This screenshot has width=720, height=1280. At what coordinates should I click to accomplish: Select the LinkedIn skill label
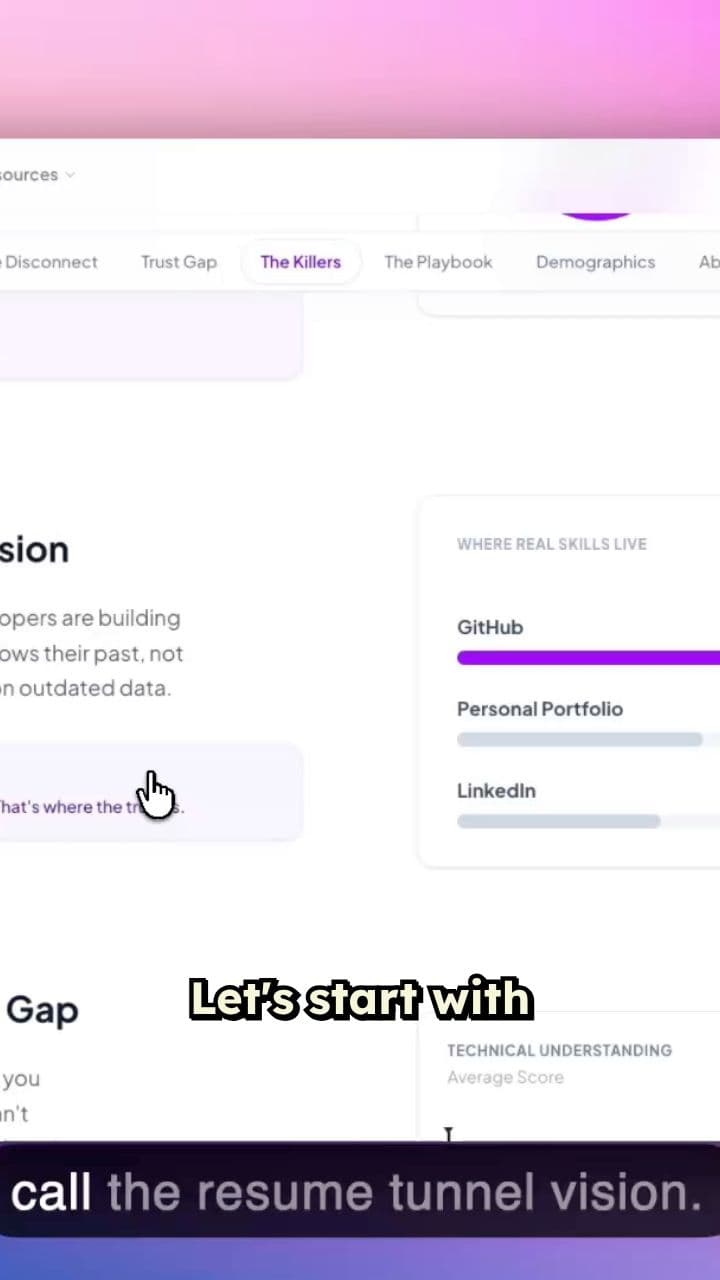click(496, 791)
